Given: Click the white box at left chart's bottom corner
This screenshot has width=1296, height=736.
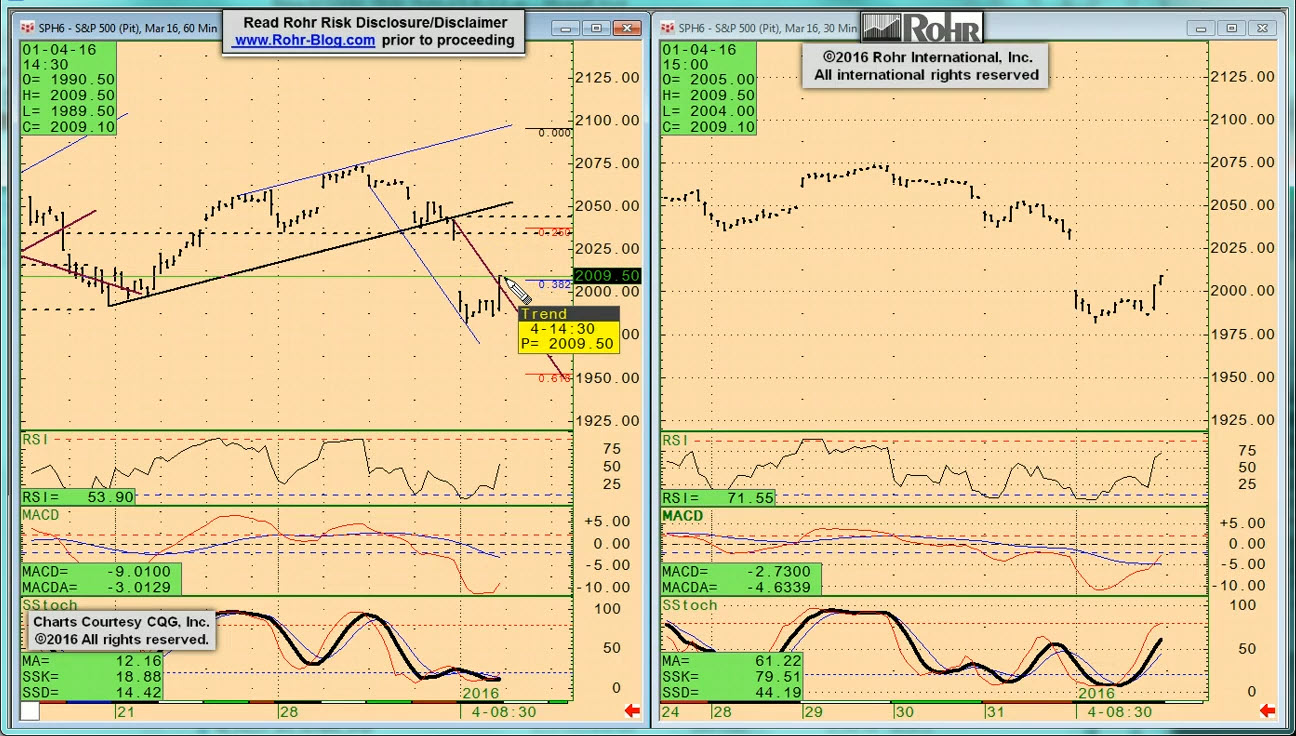Looking at the screenshot, I should point(30,711).
